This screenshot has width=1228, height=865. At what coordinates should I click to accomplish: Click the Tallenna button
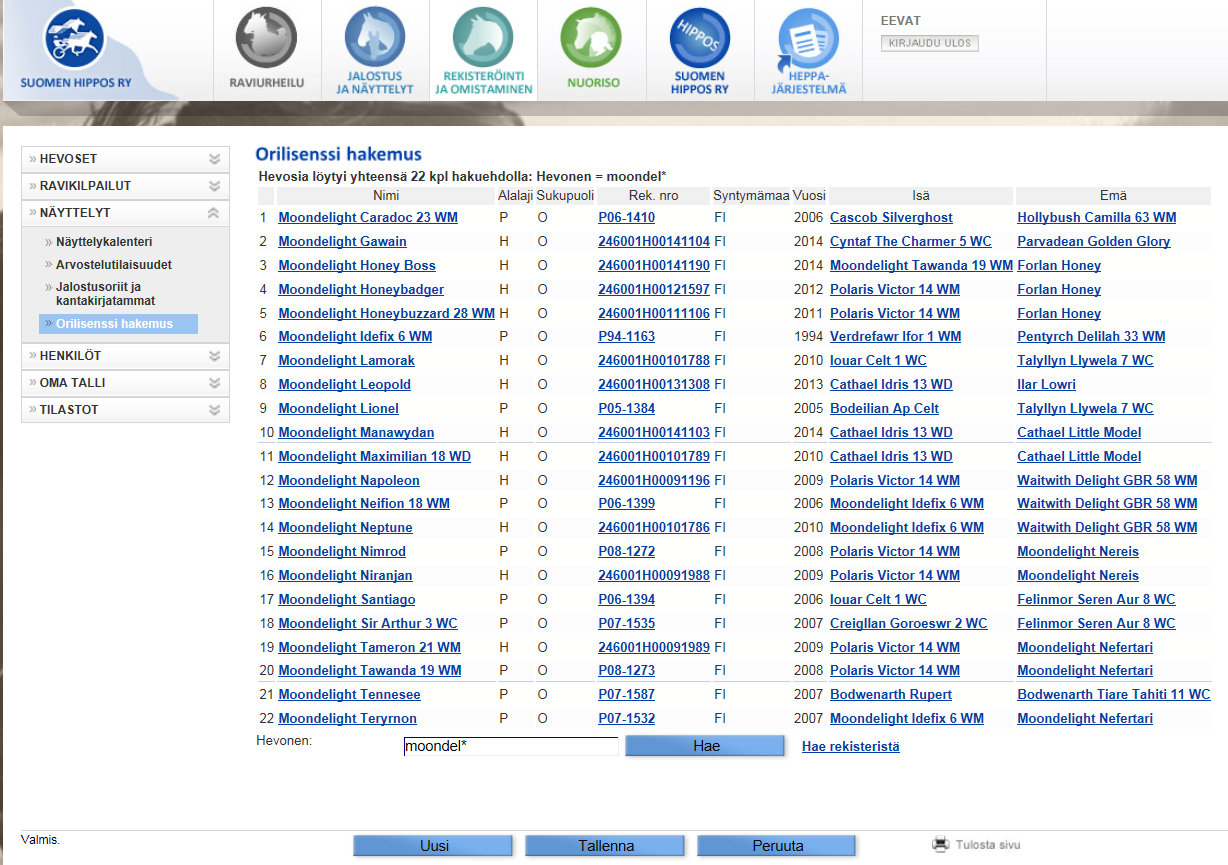coord(606,846)
